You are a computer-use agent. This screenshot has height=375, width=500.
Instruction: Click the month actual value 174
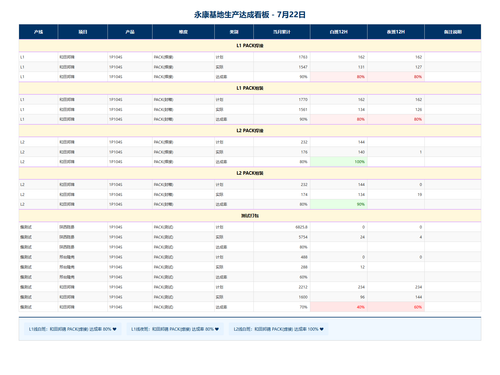(304, 194)
